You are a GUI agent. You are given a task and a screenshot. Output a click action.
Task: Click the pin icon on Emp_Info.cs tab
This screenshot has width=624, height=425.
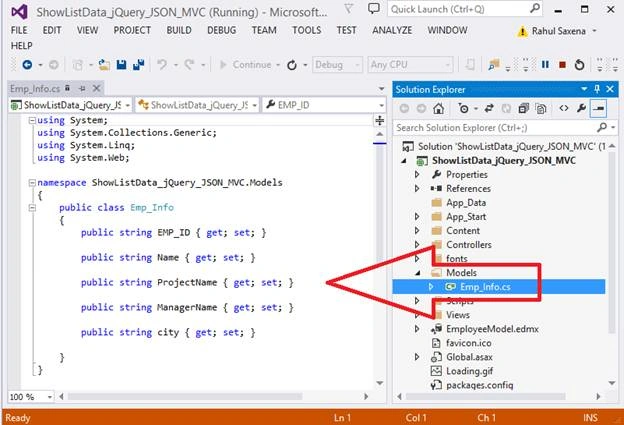(82, 88)
